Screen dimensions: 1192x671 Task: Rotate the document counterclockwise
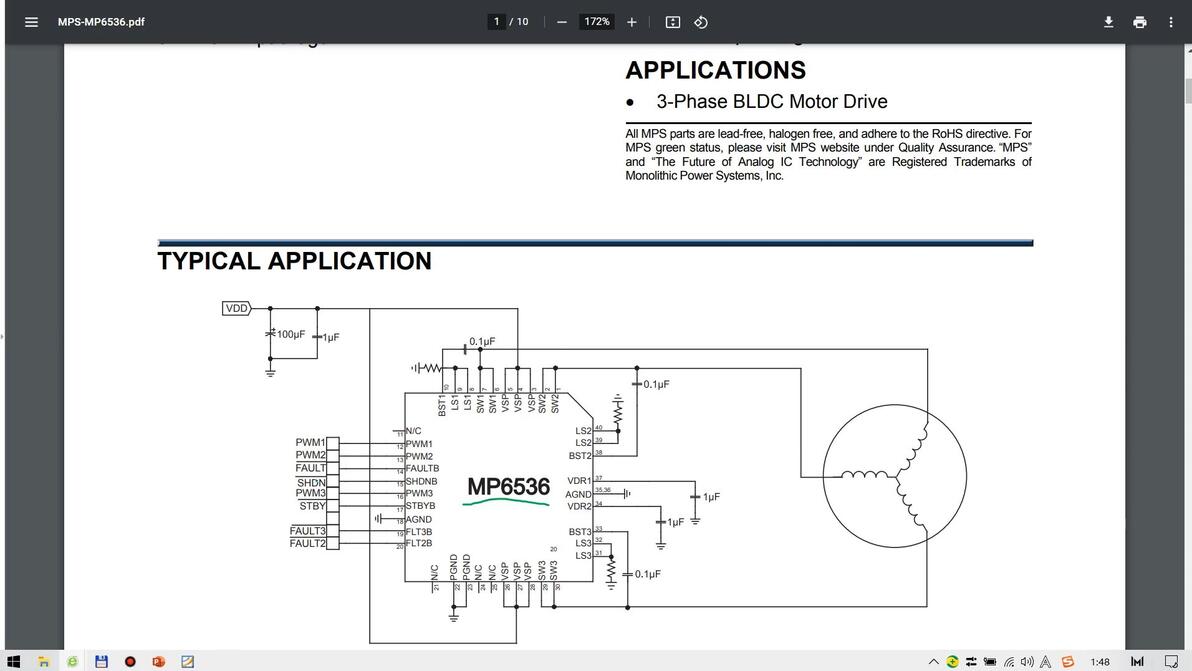[701, 22]
